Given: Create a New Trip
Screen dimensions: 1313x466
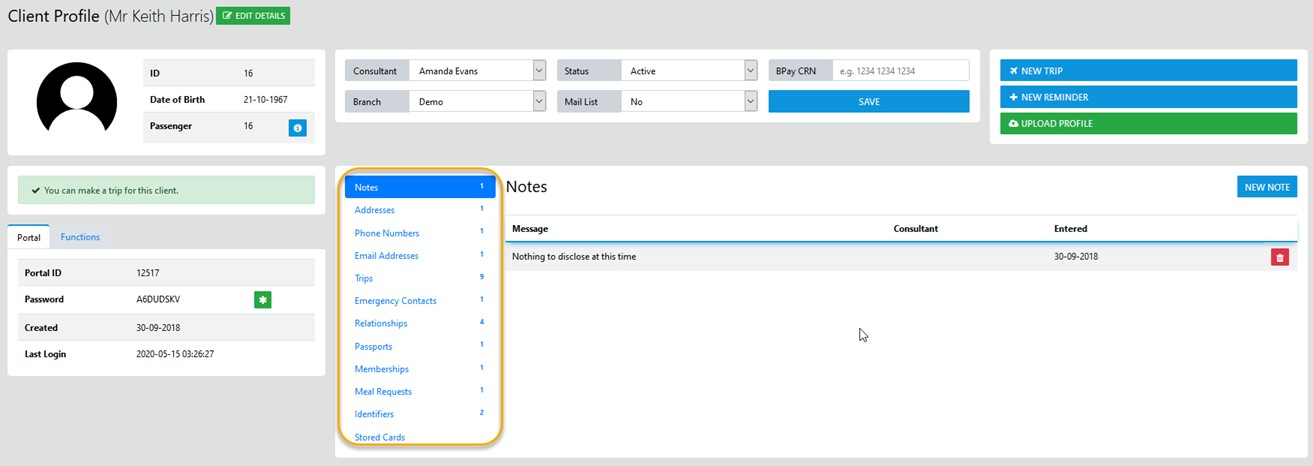Looking at the screenshot, I should point(1148,71).
